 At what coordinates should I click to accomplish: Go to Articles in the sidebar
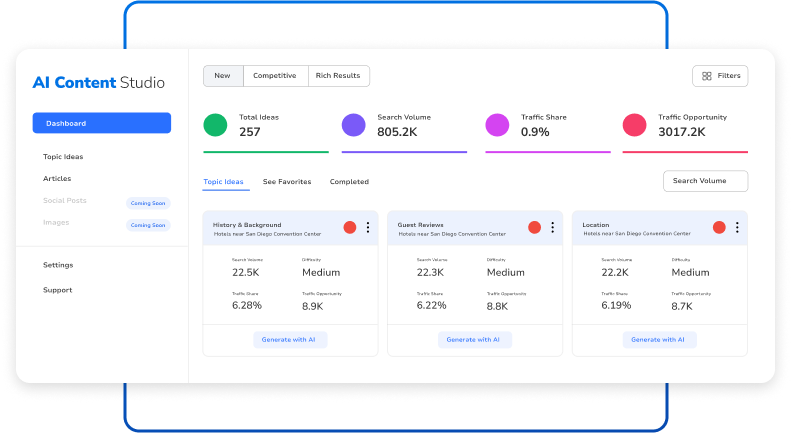click(57, 179)
